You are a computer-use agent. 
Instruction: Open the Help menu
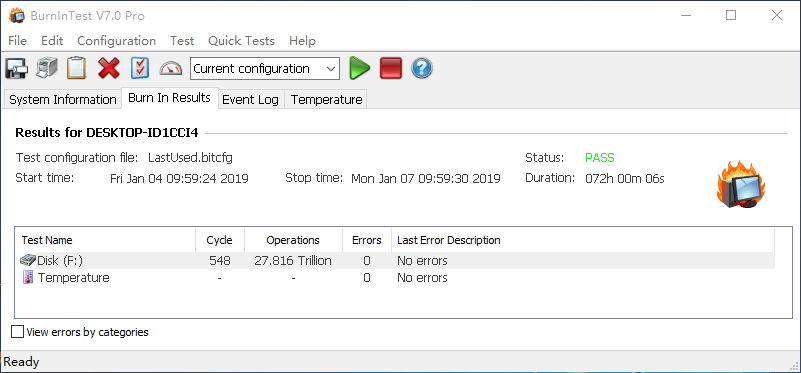tap(302, 41)
